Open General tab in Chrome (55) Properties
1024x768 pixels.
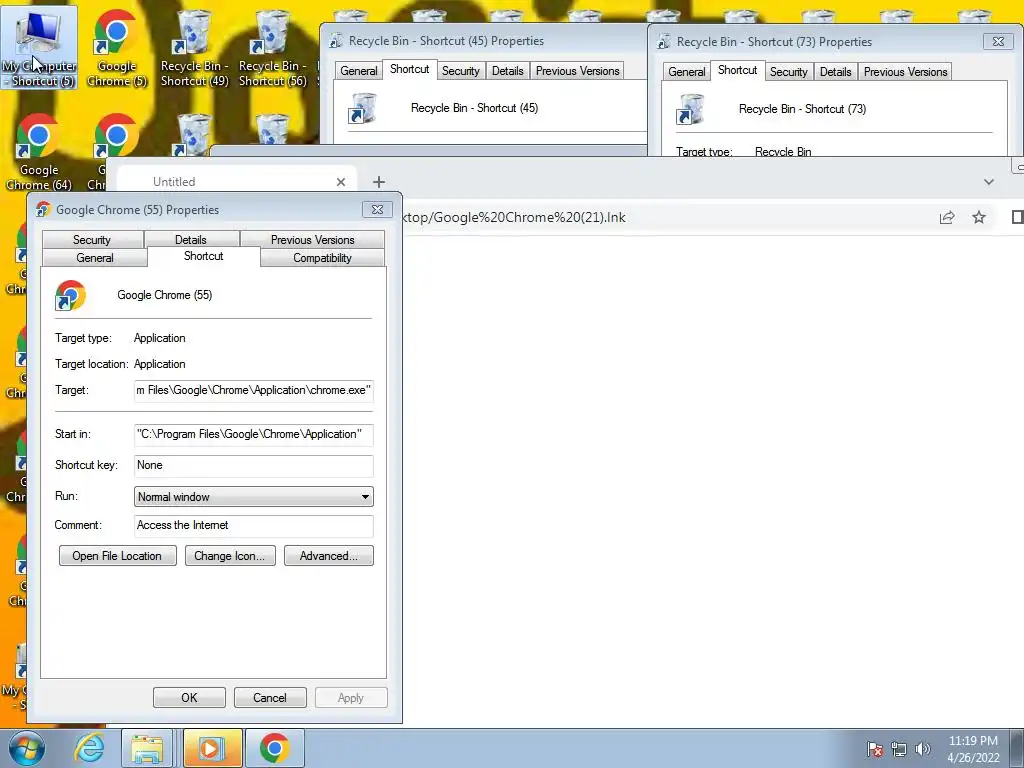[x=95, y=258]
